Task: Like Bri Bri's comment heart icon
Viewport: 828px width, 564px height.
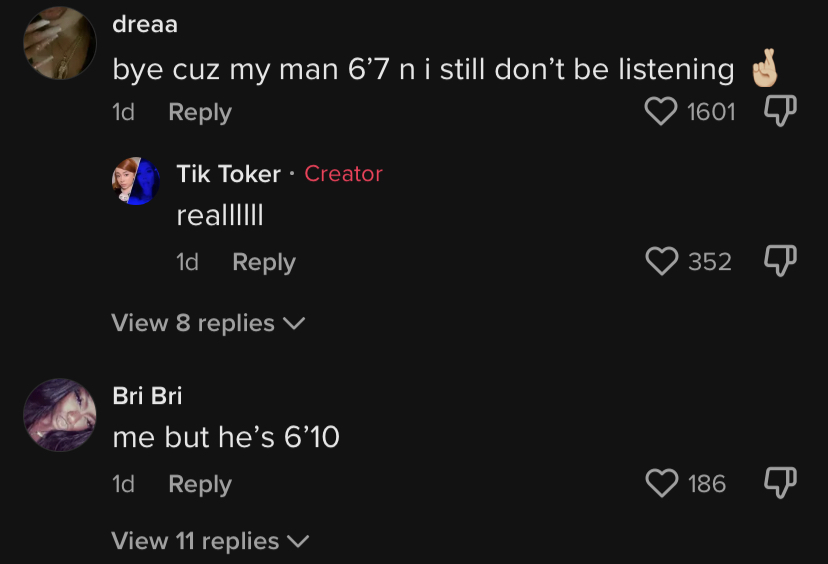Action: [x=662, y=483]
